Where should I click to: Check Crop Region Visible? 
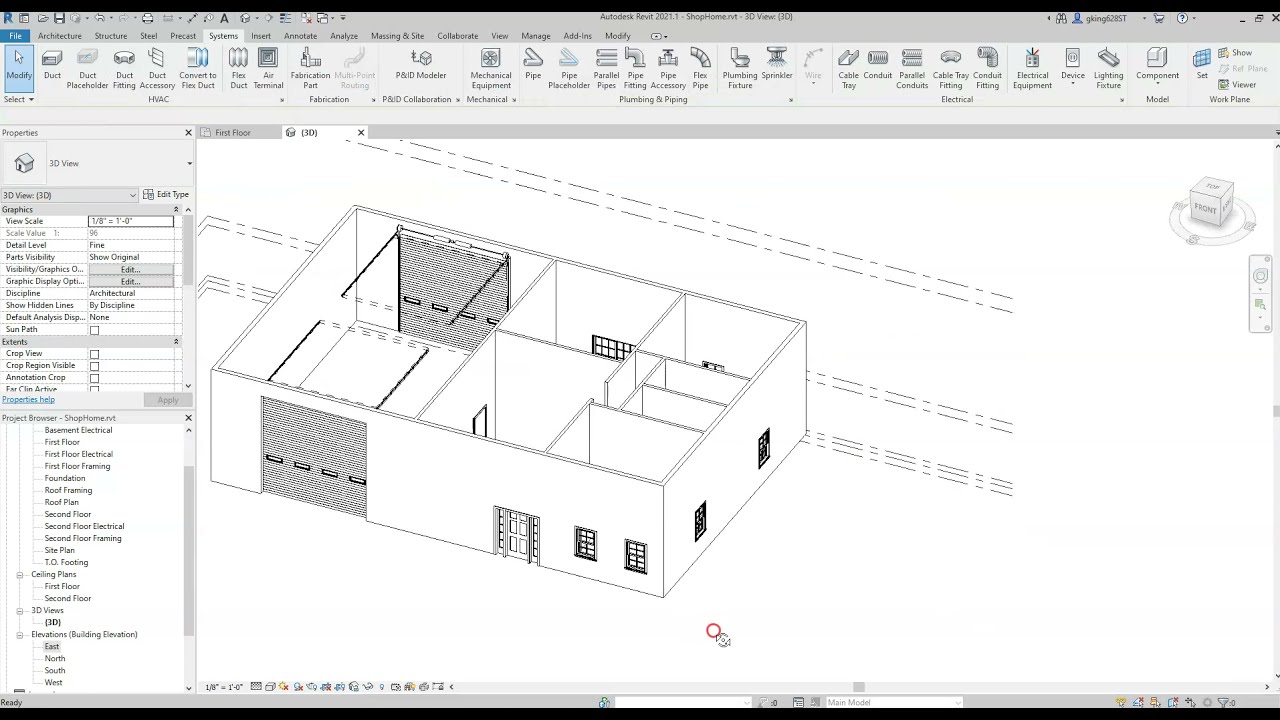(x=94, y=366)
